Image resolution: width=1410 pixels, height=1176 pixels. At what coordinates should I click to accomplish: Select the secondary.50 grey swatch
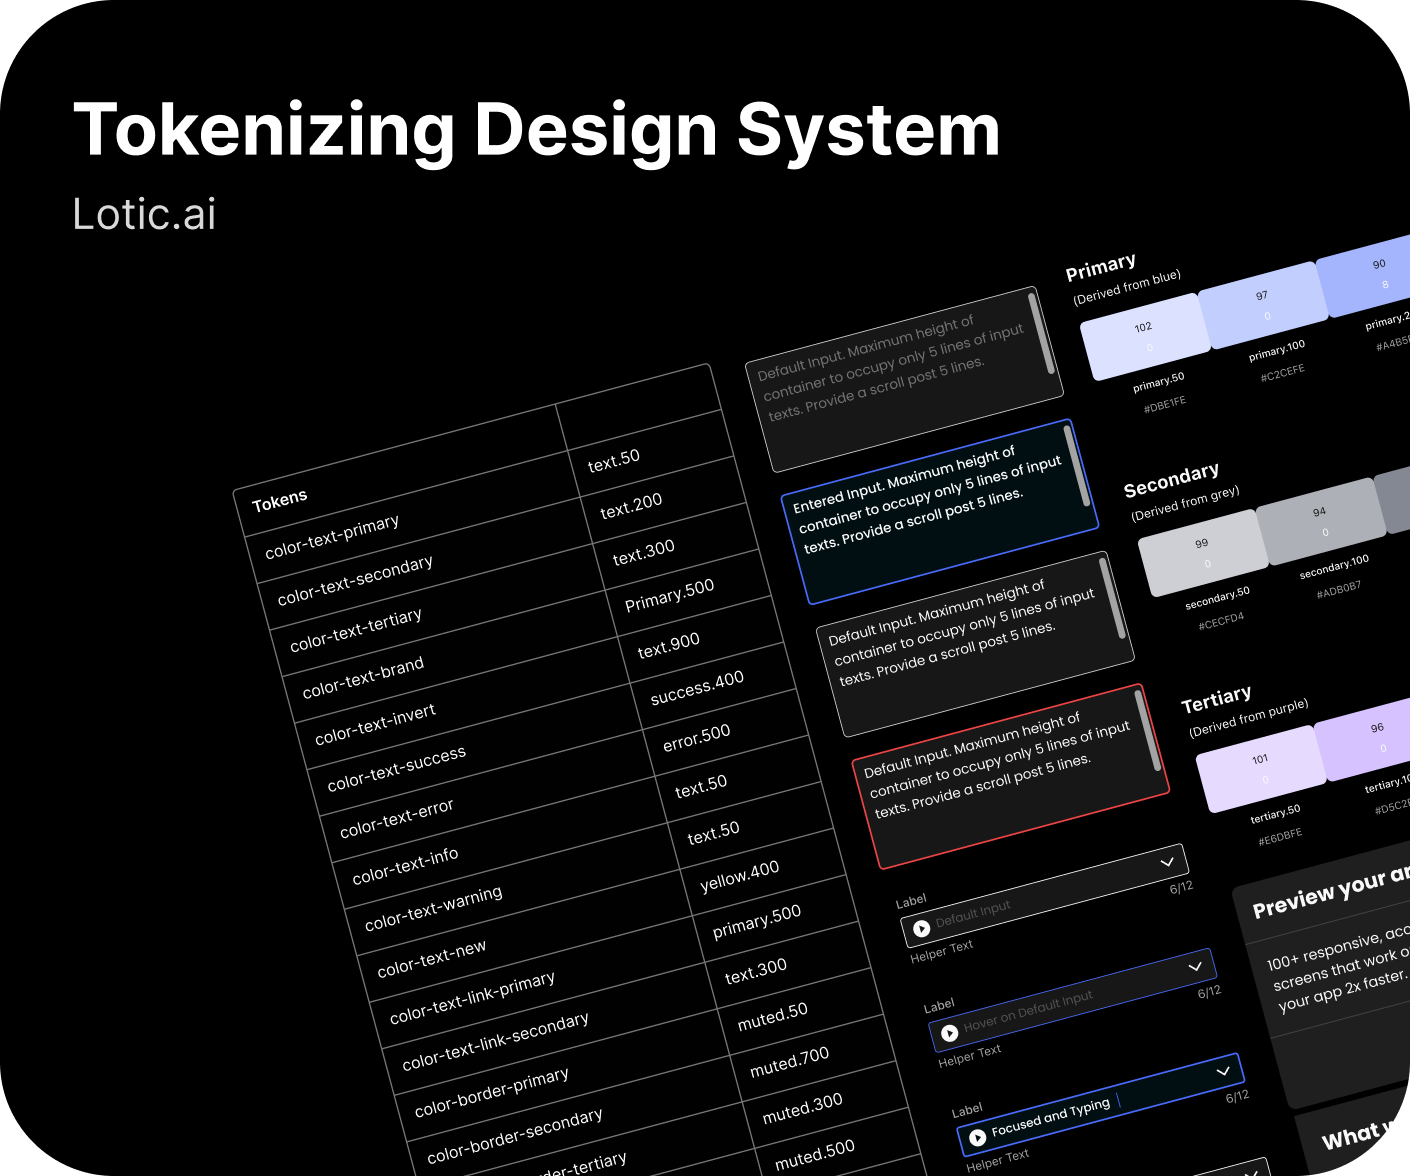[x=1205, y=553]
